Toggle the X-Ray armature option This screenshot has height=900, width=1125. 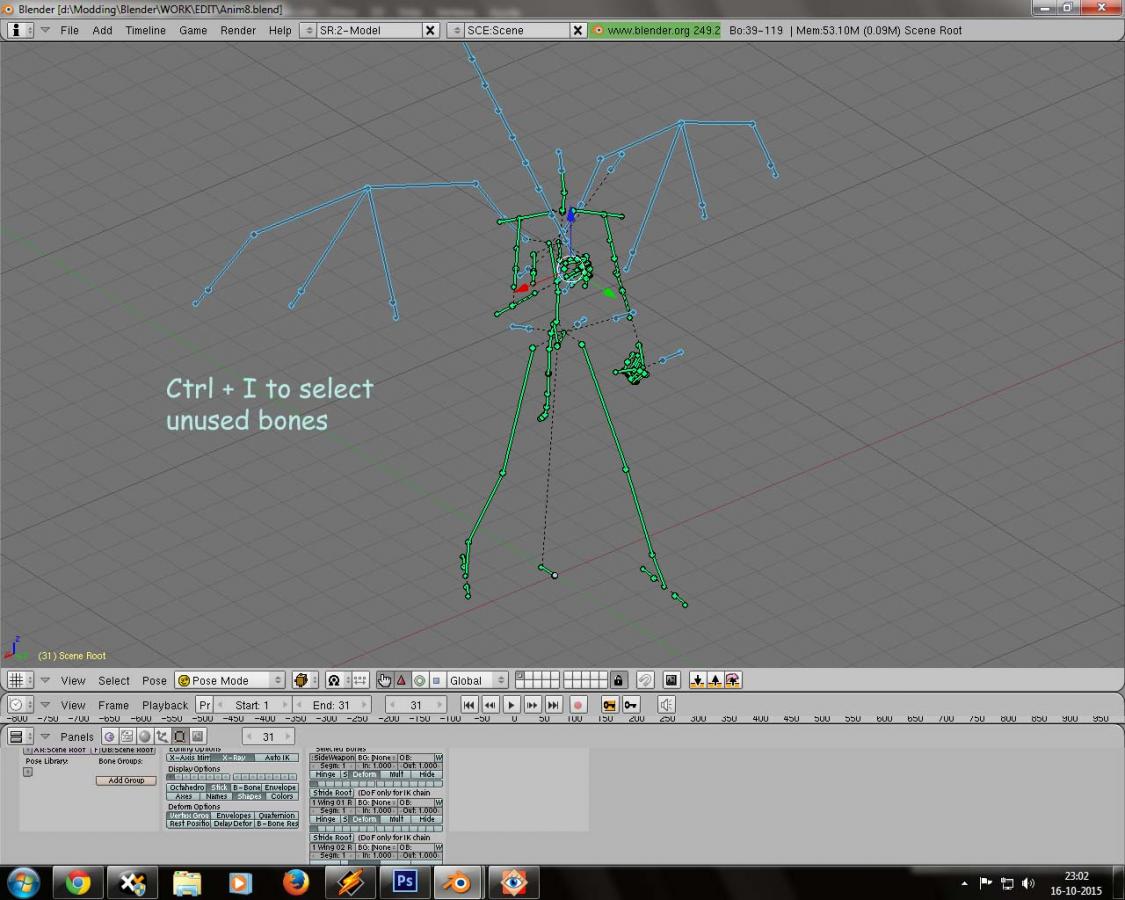point(233,757)
